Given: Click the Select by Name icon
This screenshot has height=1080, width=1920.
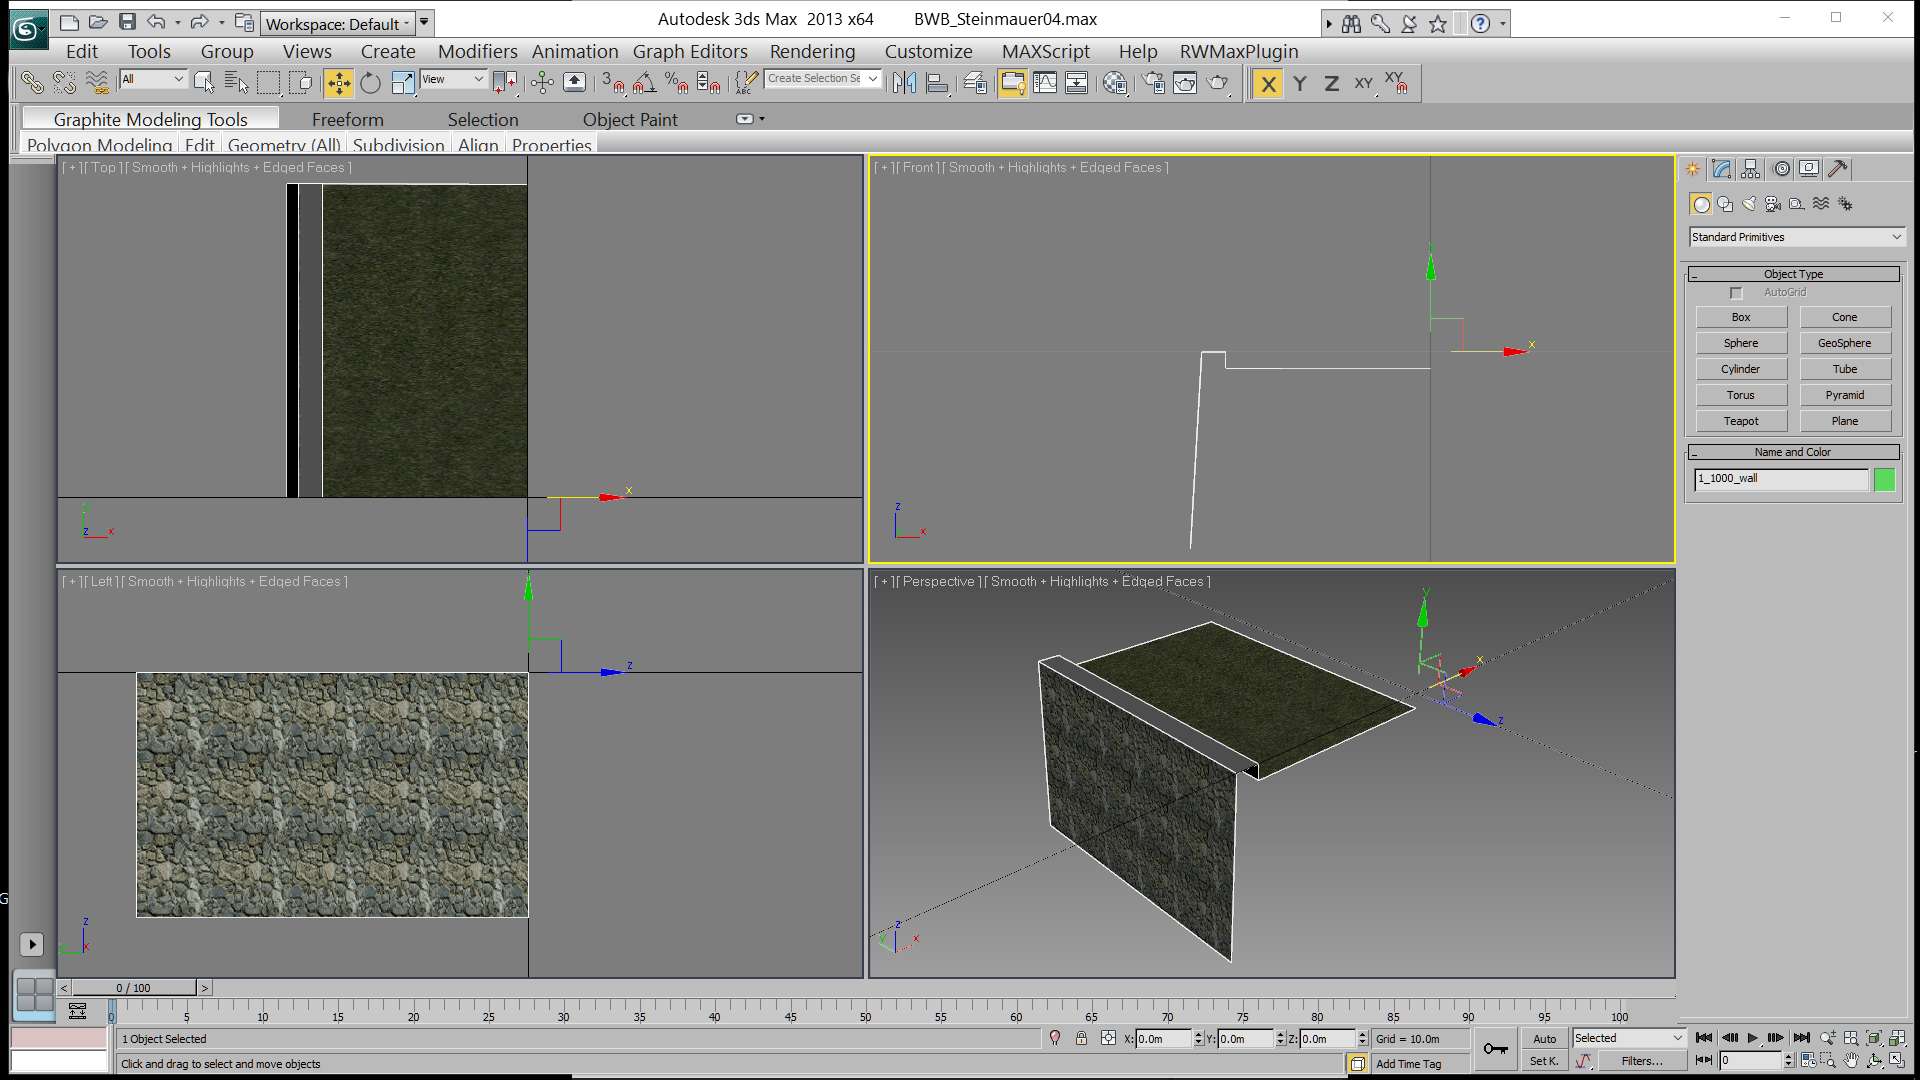Looking at the screenshot, I should 236,83.
